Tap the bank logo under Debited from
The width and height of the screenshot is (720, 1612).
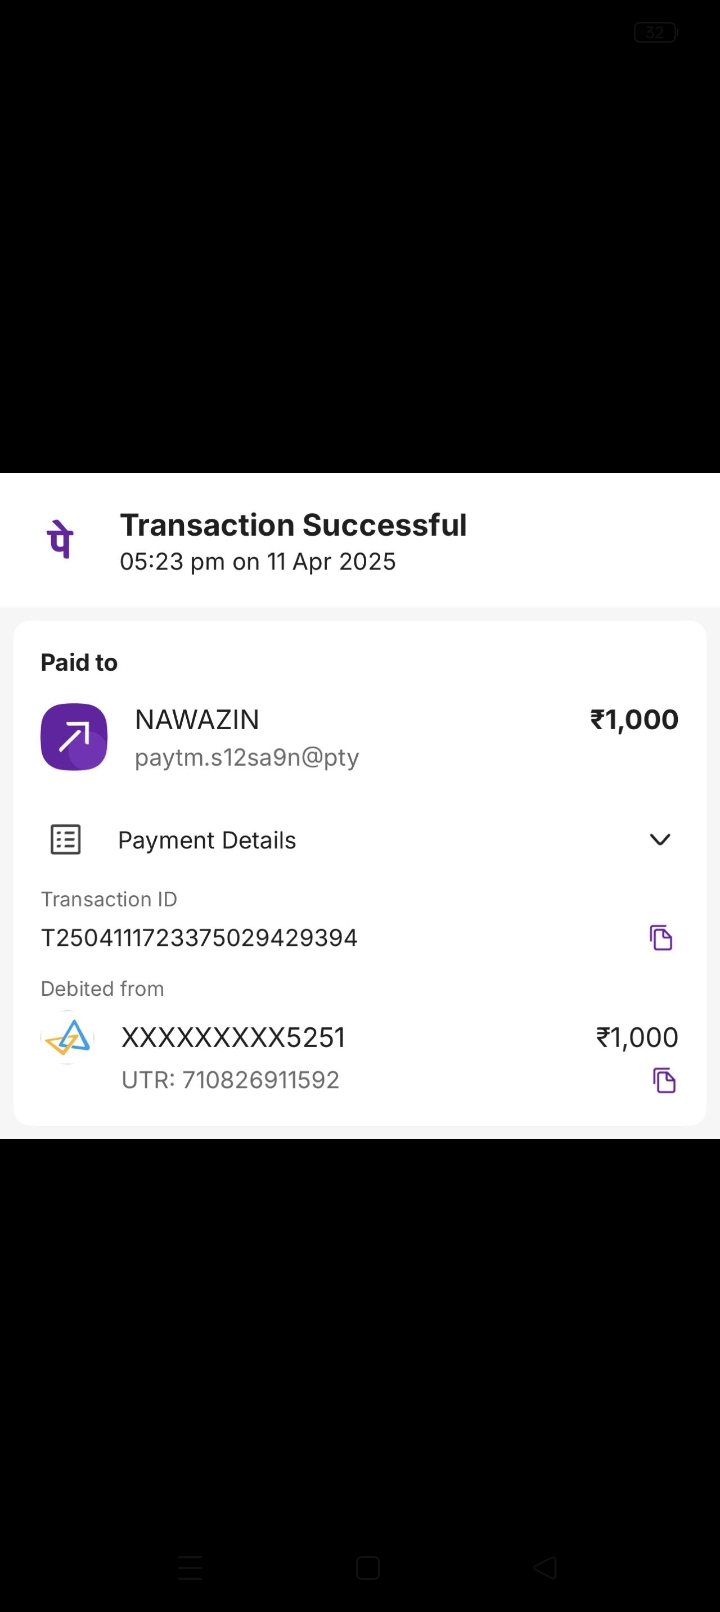[x=68, y=1038]
